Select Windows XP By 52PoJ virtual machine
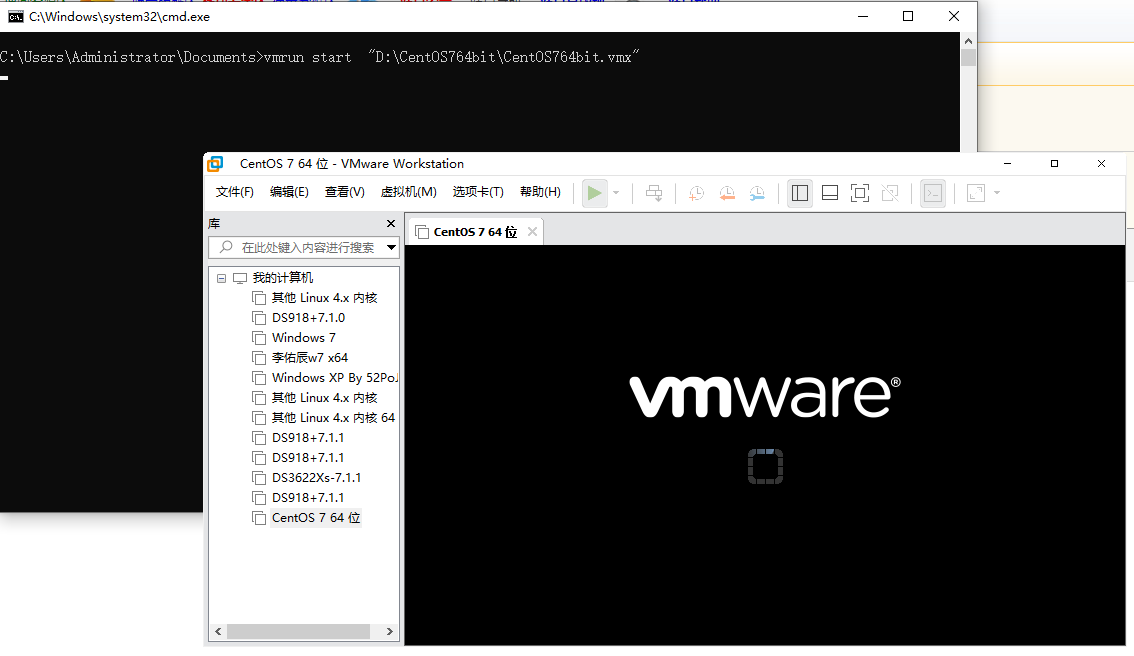Viewport: 1134px width, 656px height. (334, 378)
